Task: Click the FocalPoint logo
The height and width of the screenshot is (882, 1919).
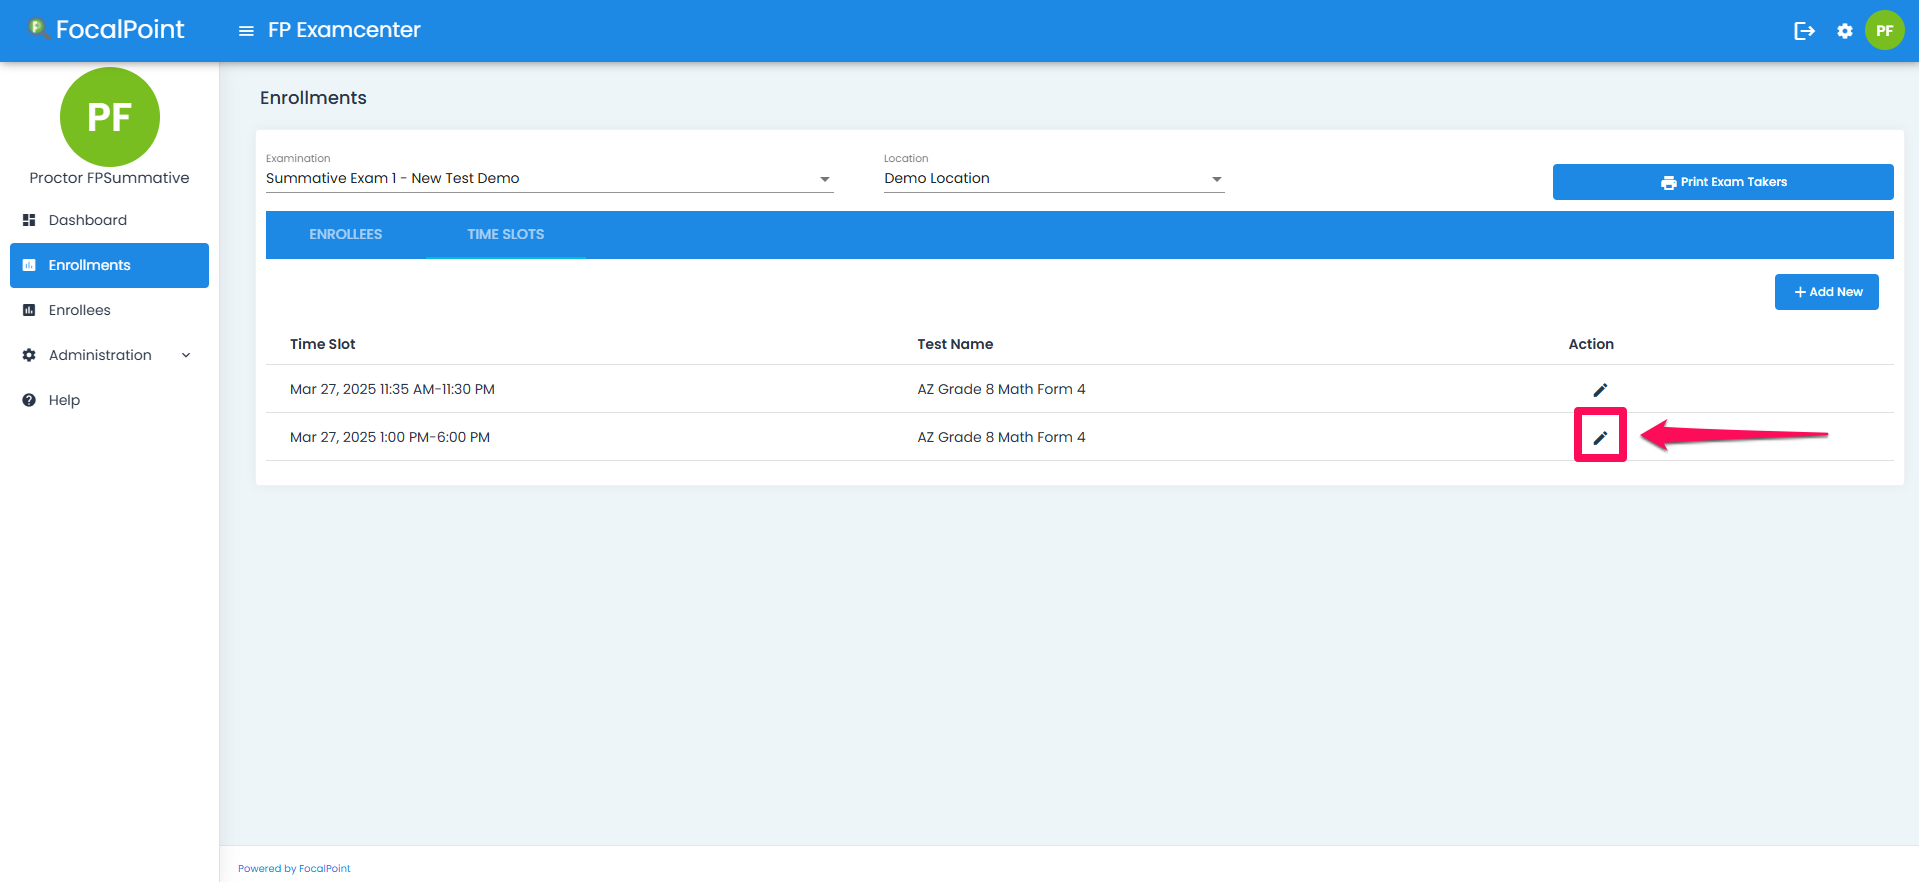Action: coord(107,30)
